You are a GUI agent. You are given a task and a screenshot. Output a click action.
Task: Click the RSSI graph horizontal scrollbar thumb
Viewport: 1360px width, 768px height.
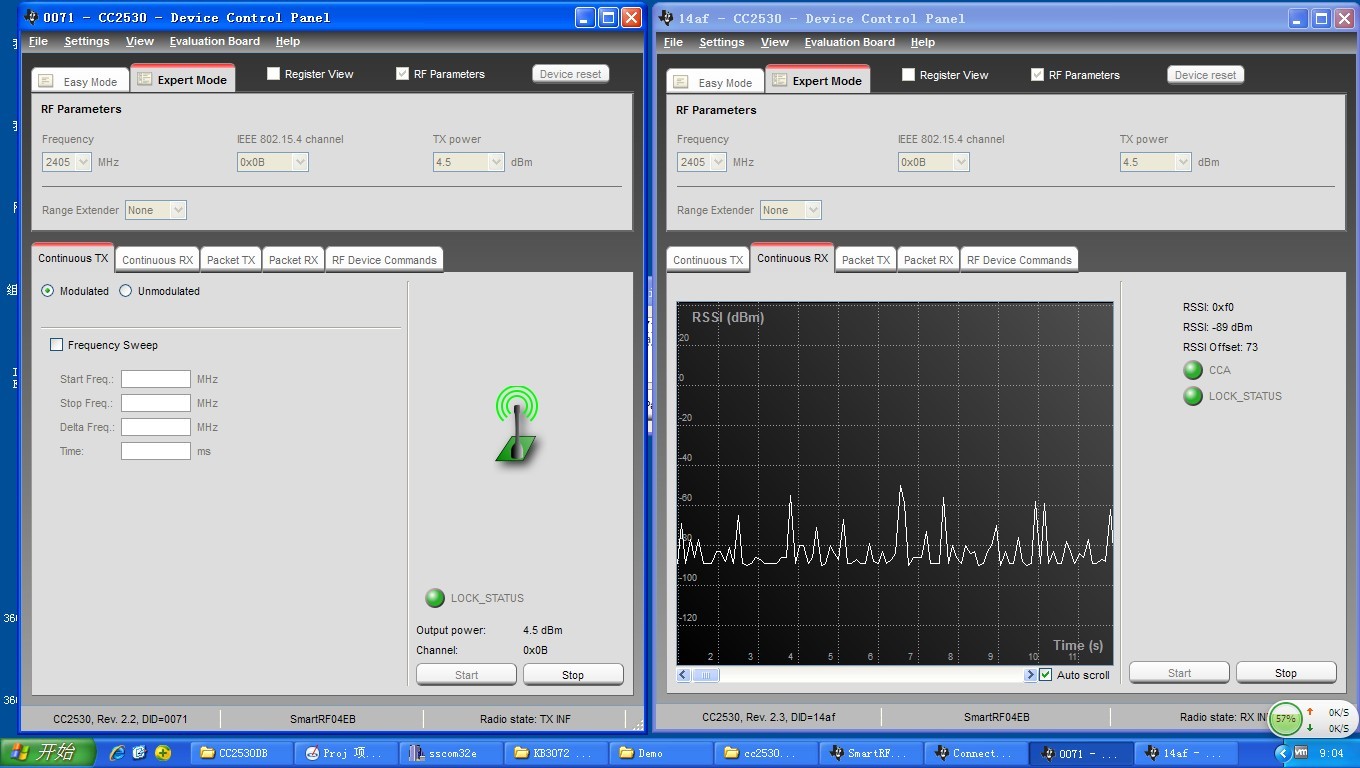pos(705,675)
